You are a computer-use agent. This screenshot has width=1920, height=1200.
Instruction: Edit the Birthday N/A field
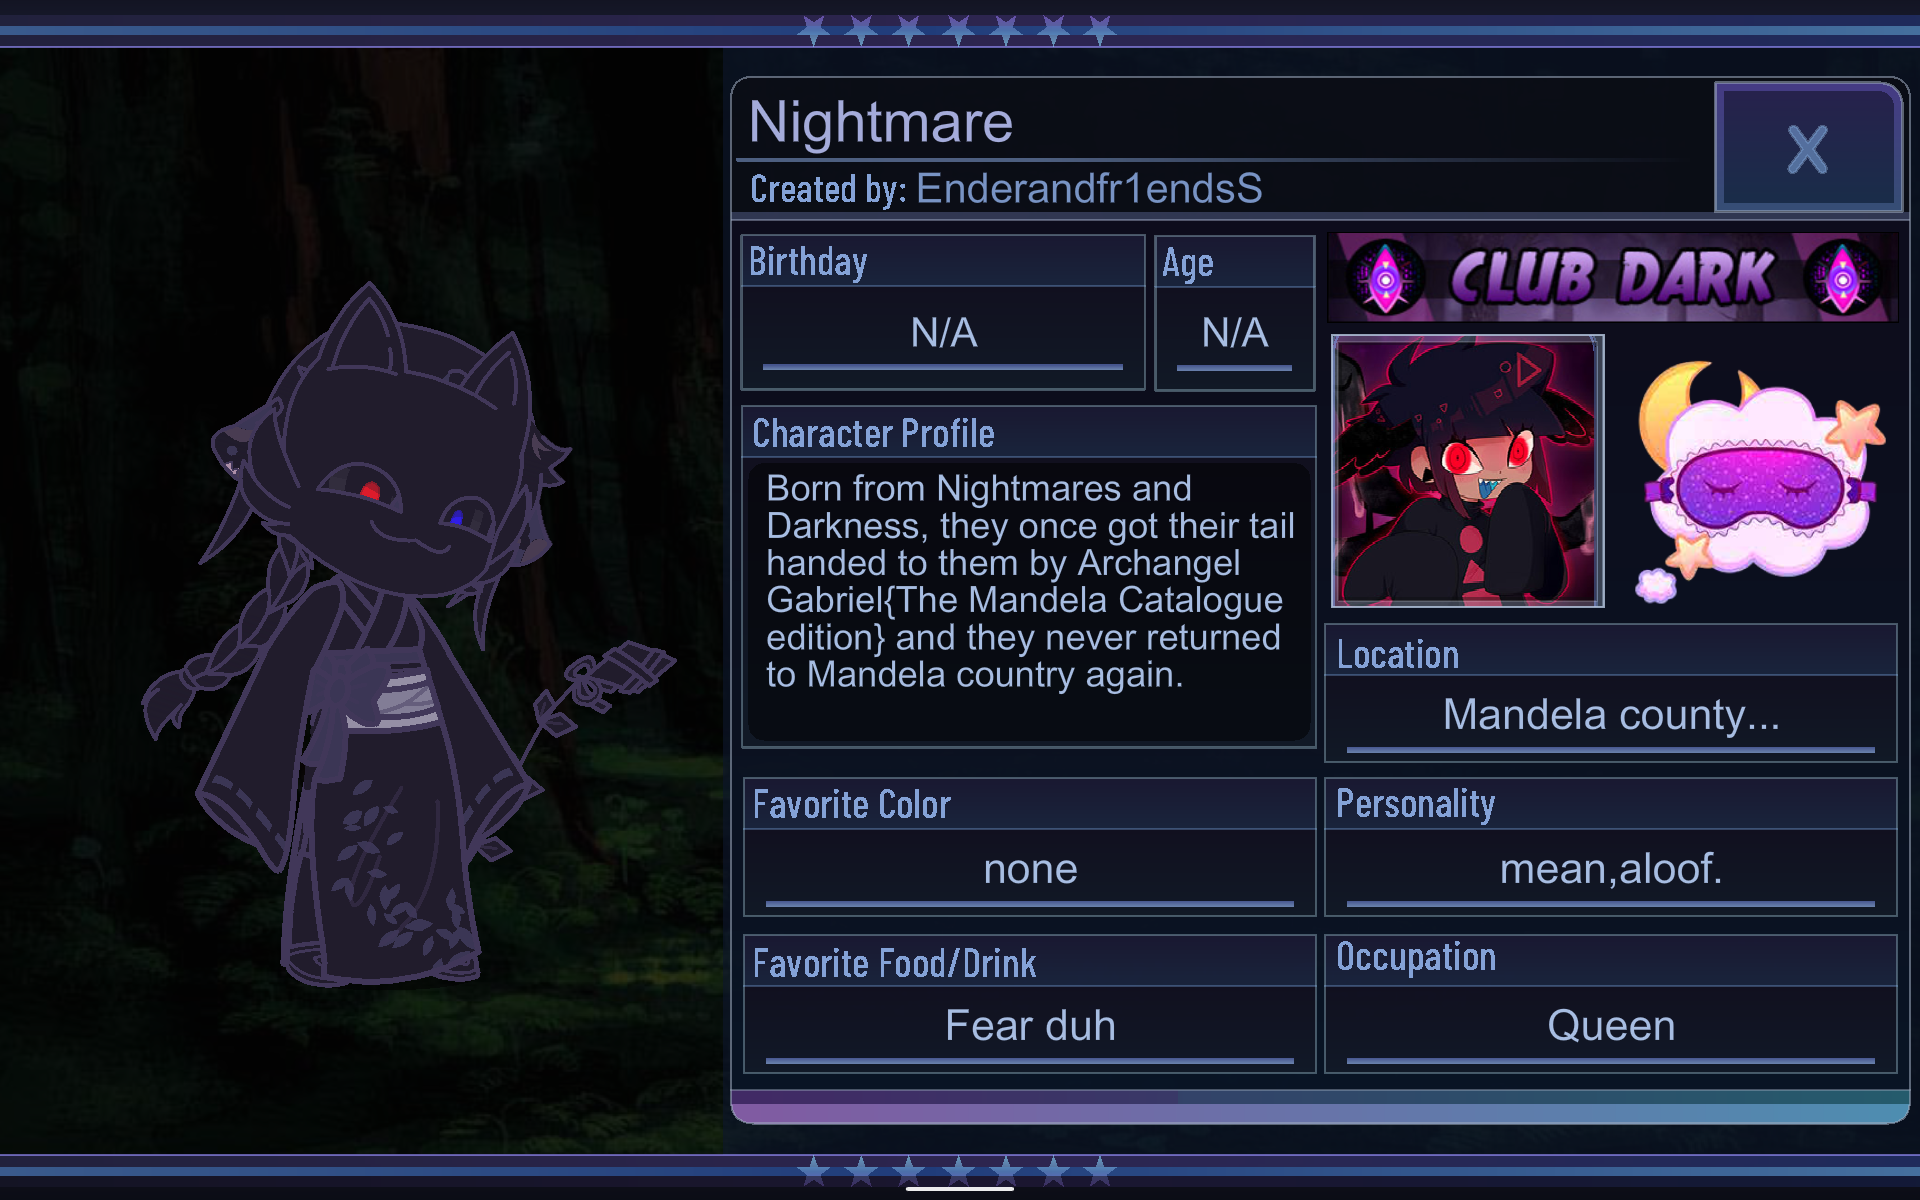(x=943, y=334)
